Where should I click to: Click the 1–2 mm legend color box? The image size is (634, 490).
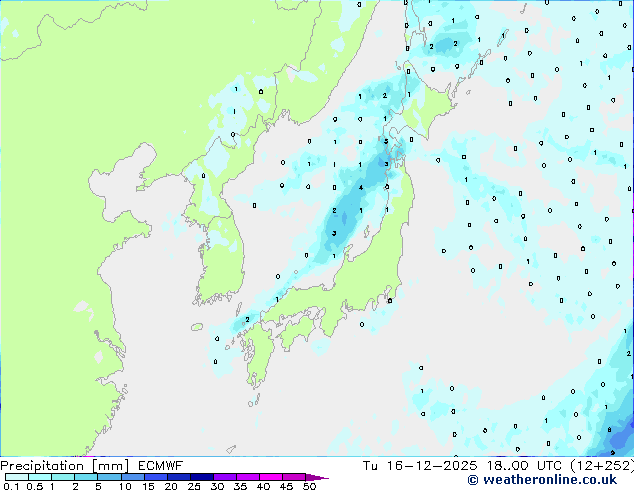pyautogui.click(x=63, y=477)
